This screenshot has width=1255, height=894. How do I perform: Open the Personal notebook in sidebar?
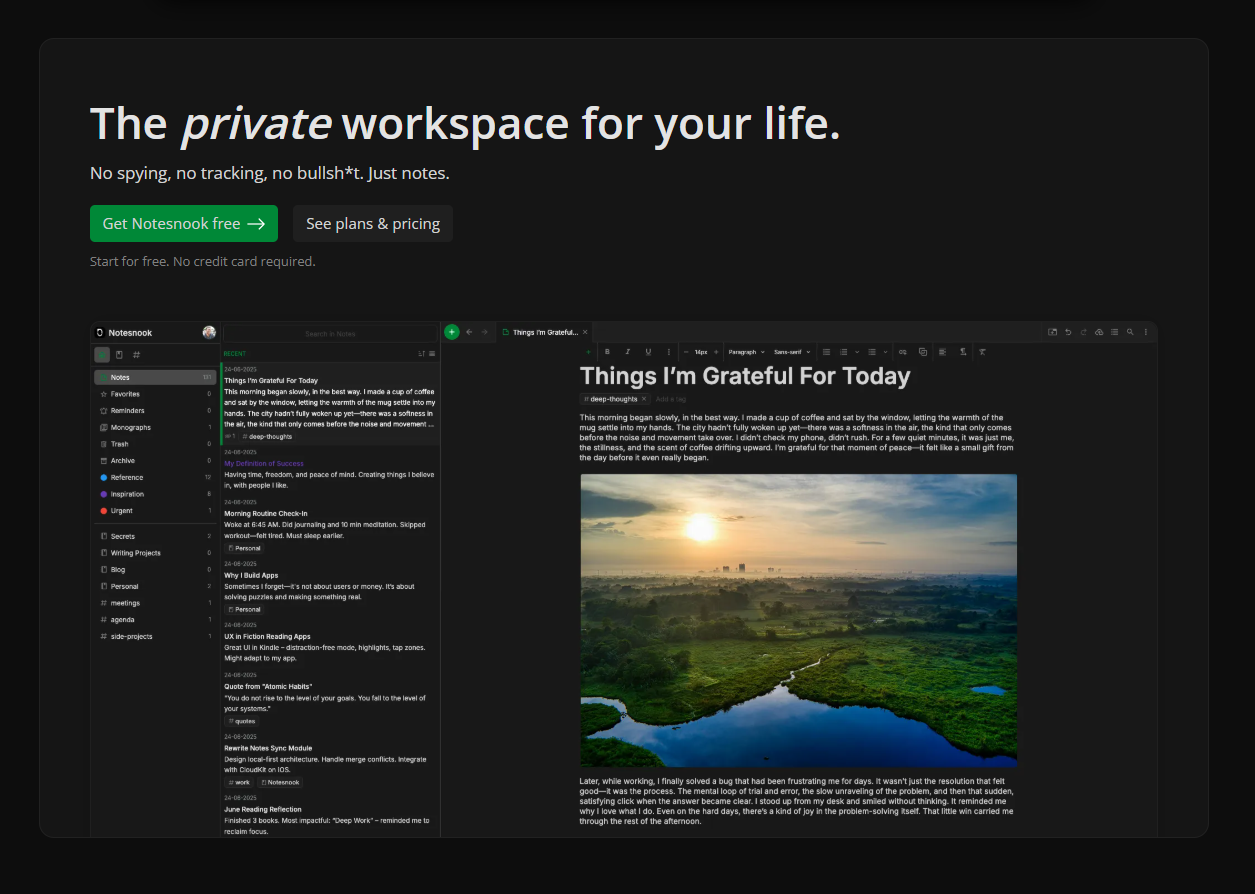pos(155,586)
